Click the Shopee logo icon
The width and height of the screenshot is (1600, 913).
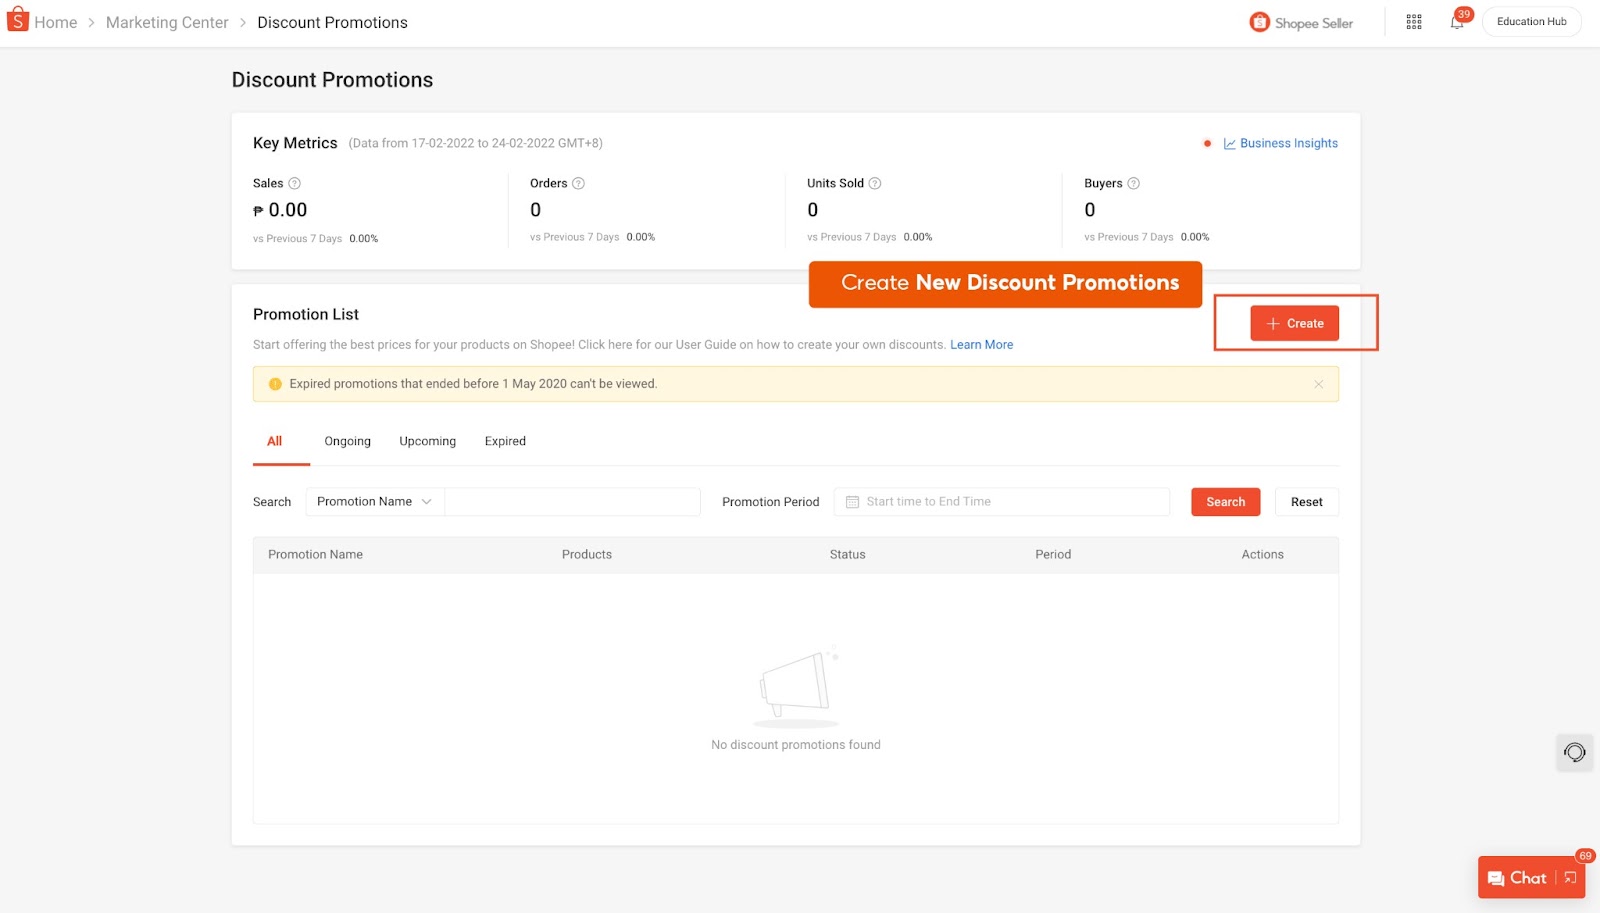[x=16, y=19]
